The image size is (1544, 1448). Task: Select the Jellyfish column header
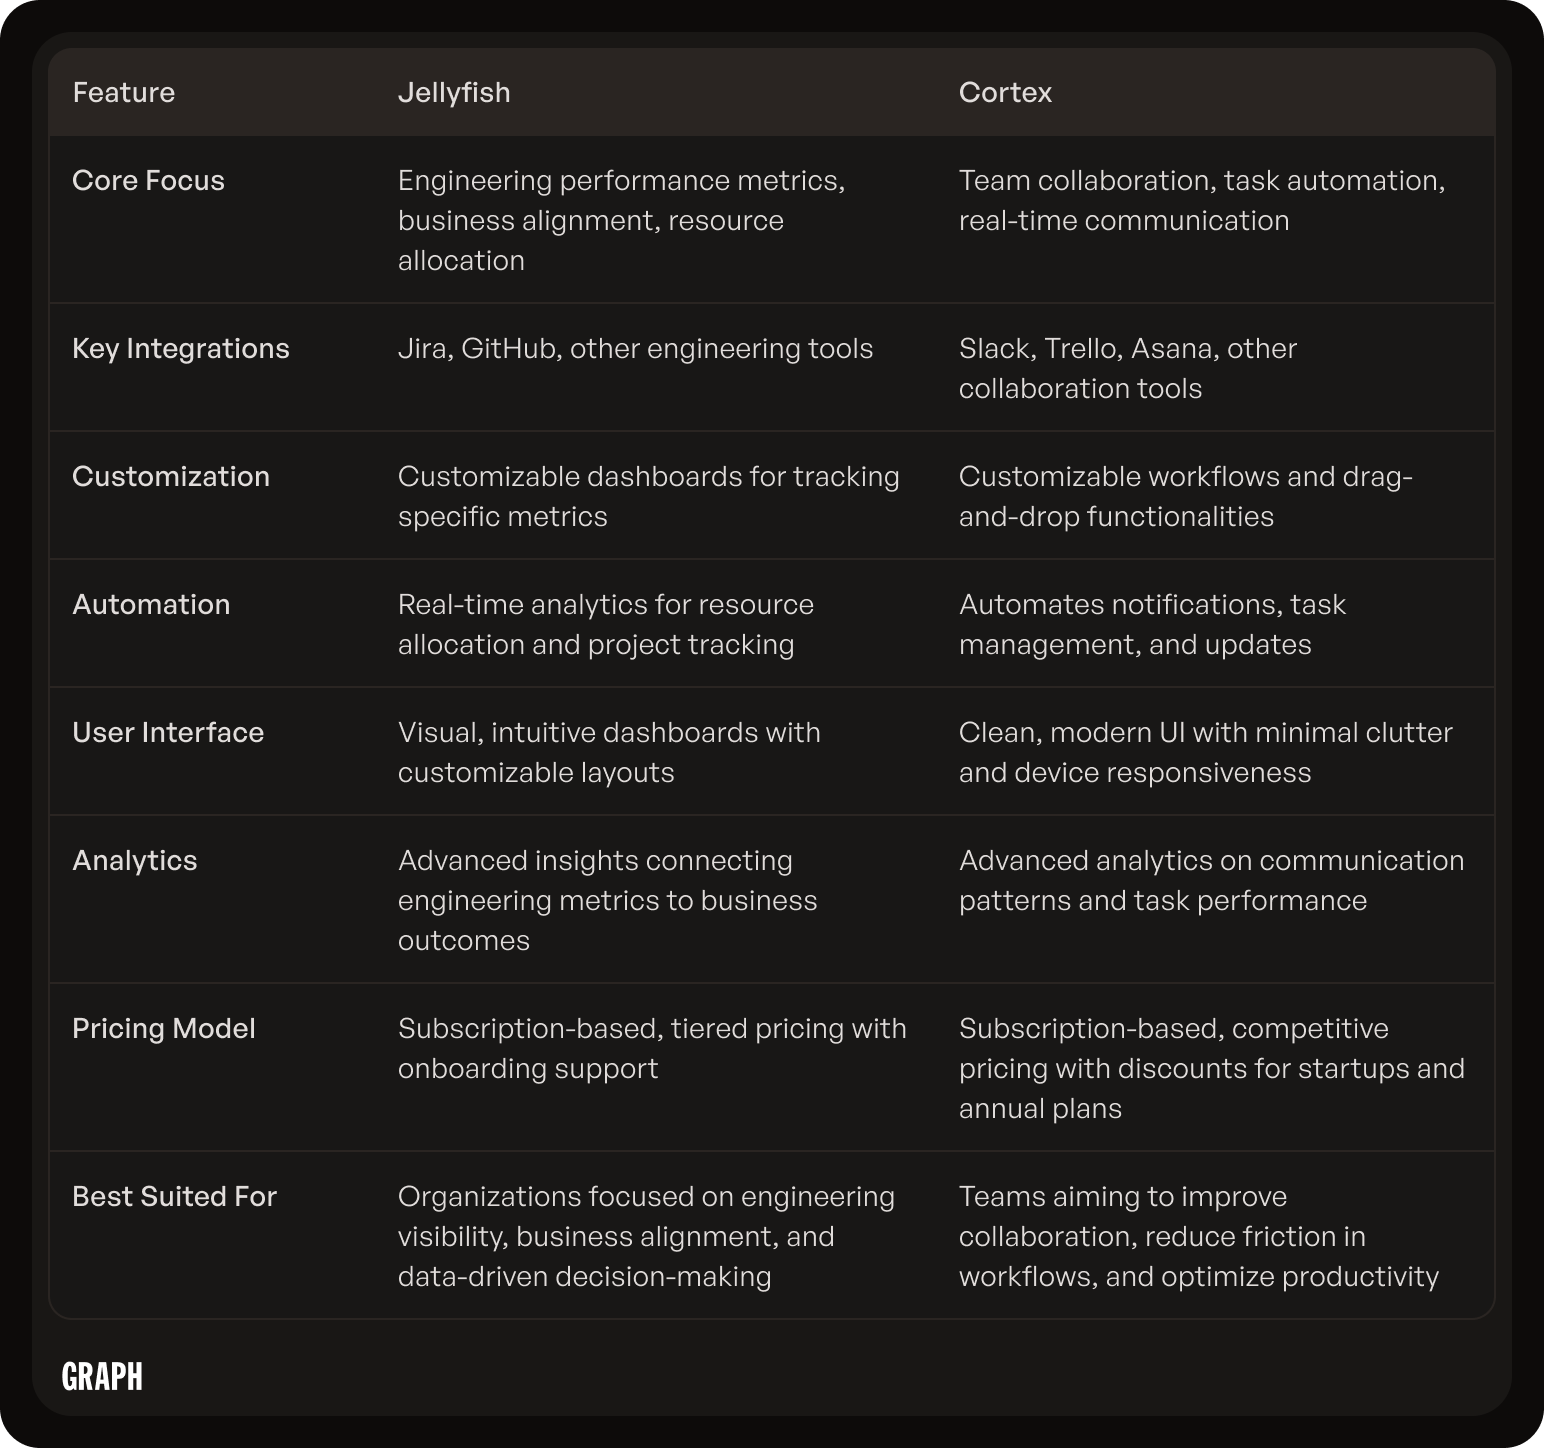click(x=454, y=93)
